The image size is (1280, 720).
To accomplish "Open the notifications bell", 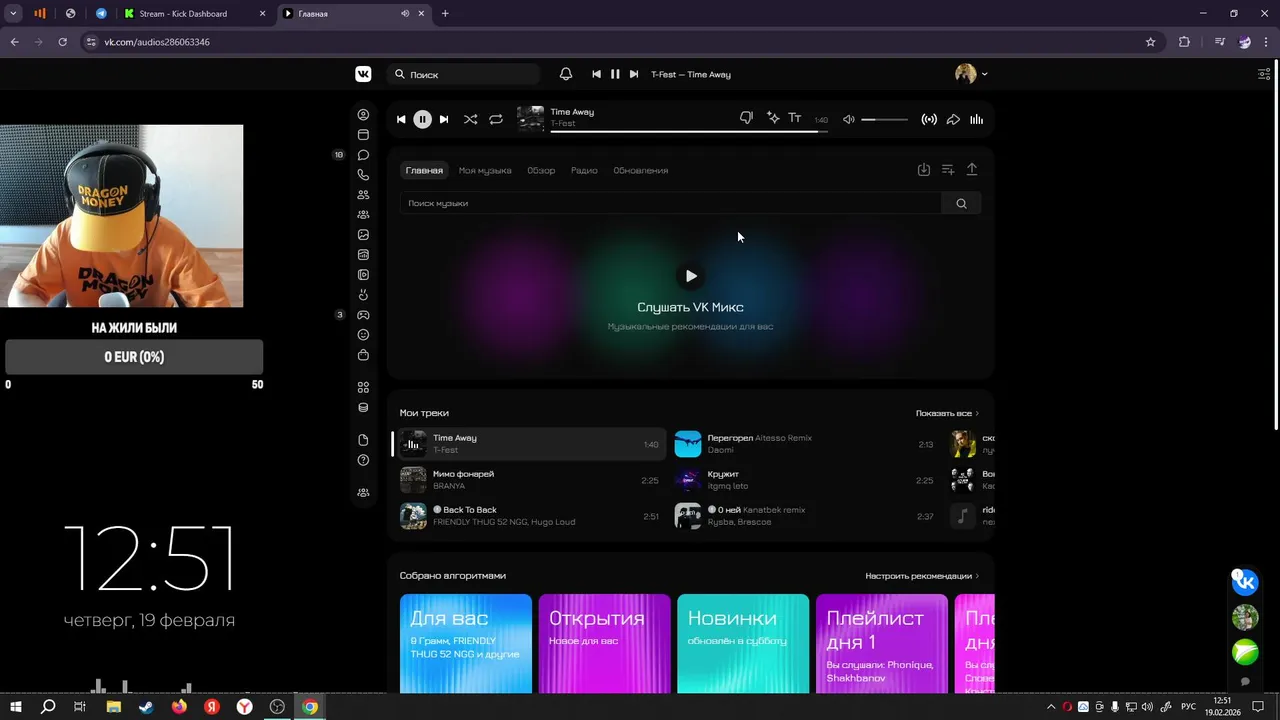I will click(x=566, y=74).
